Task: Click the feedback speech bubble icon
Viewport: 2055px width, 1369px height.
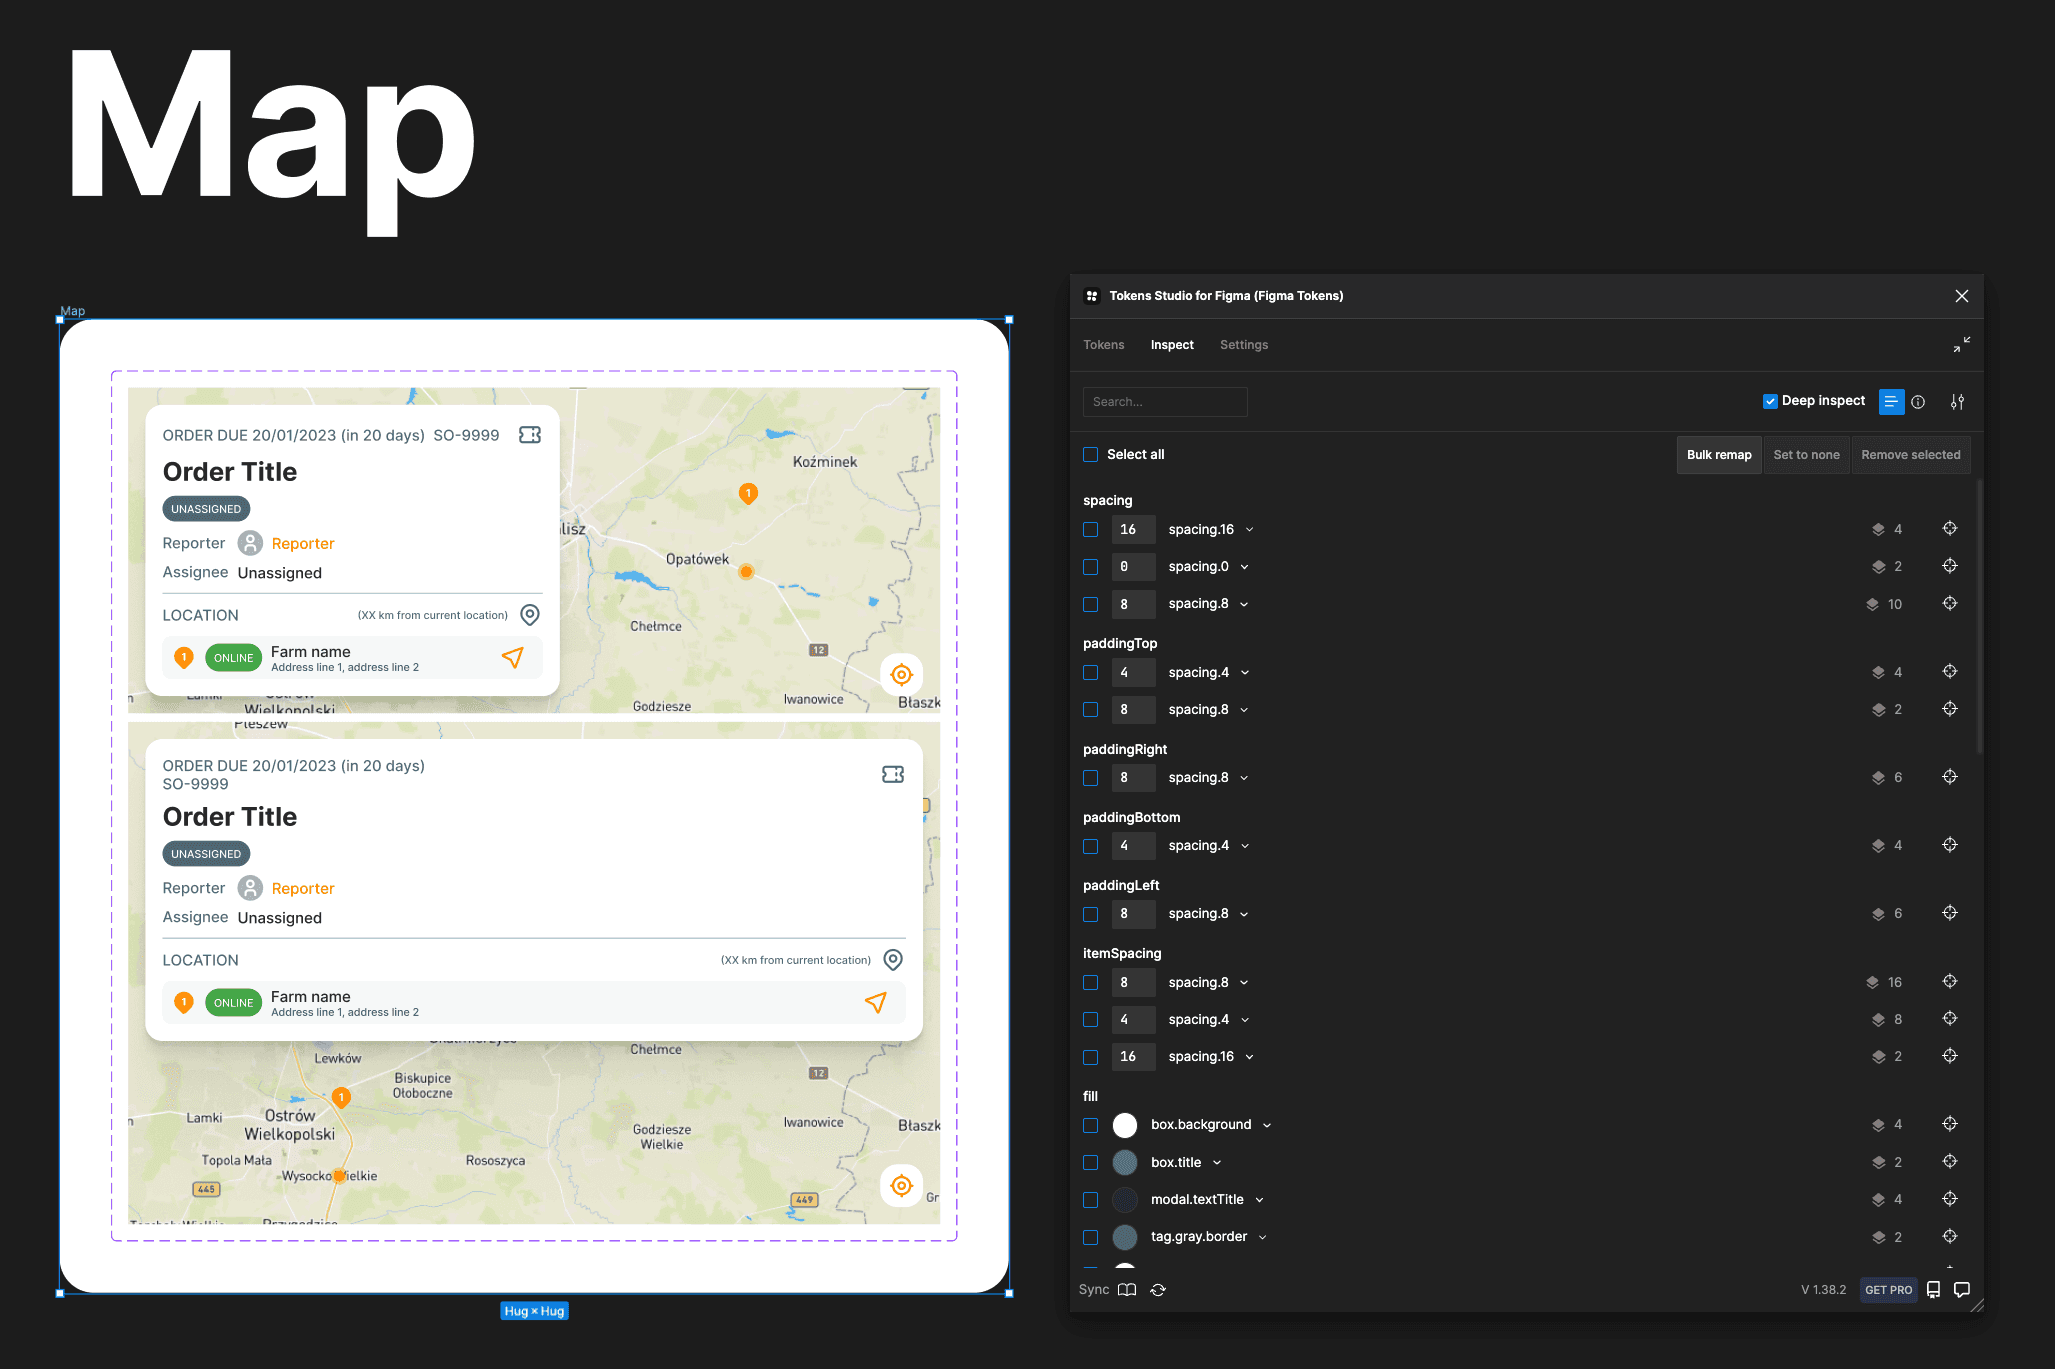Action: 1962,1290
